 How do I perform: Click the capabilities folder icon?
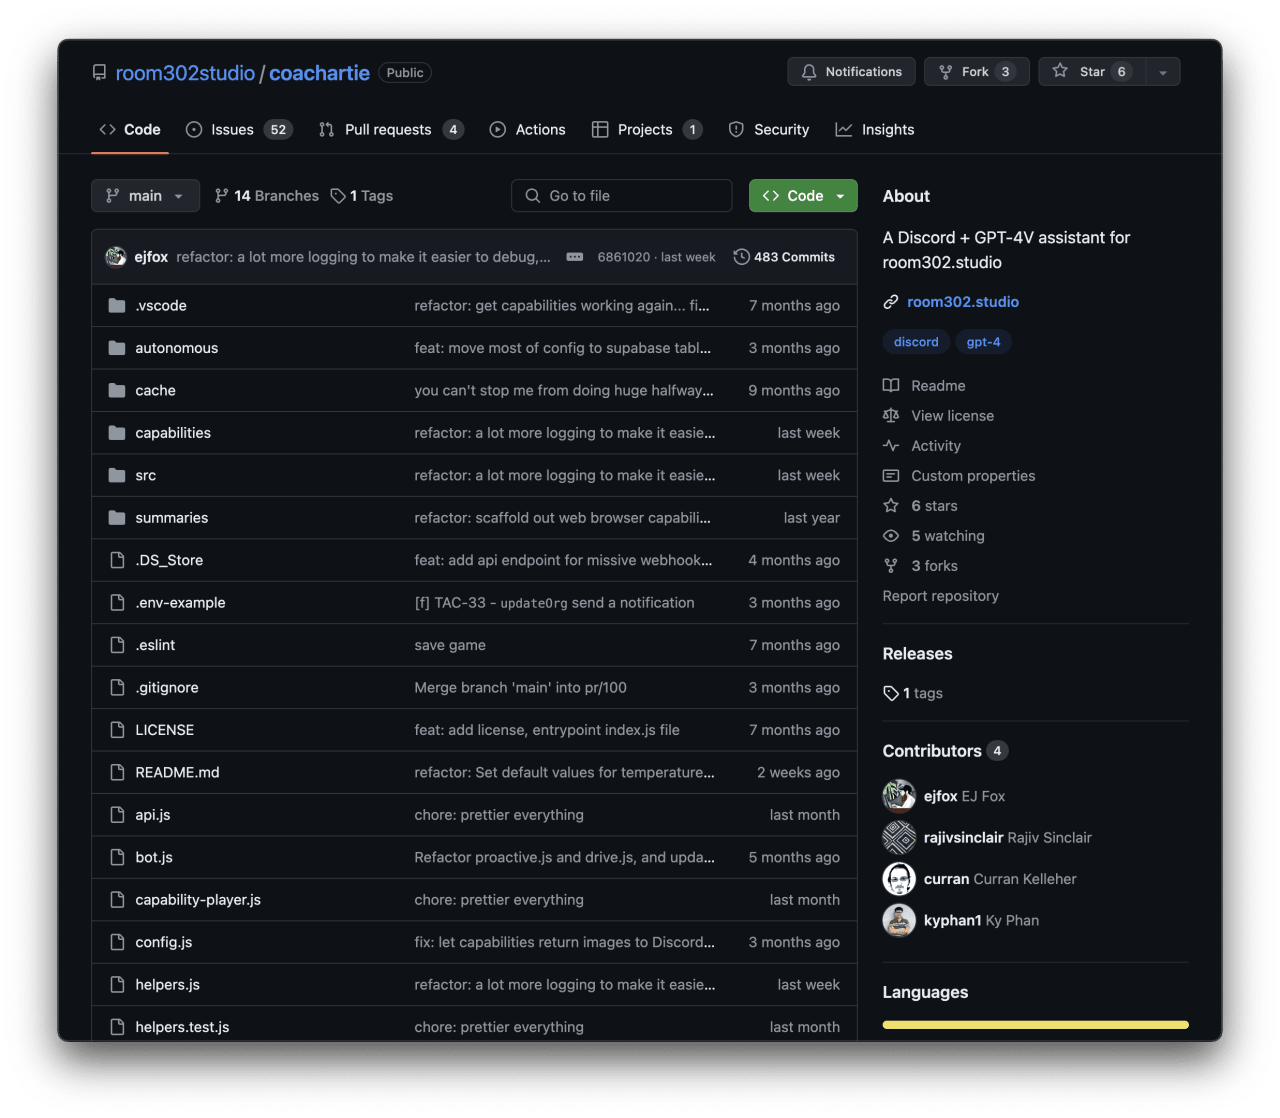(116, 432)
